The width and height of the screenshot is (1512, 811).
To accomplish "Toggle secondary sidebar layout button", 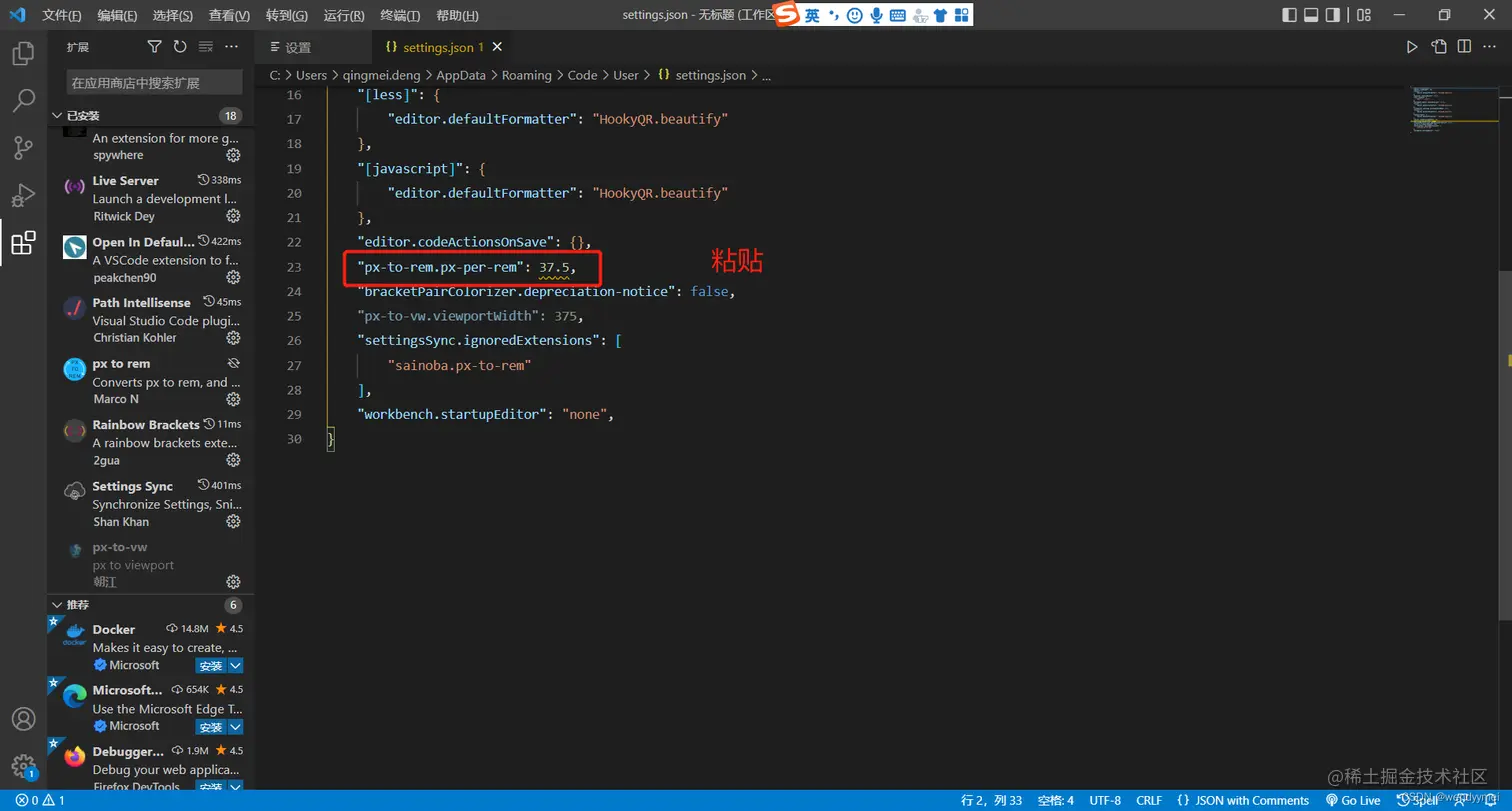I will [1333, 15].
